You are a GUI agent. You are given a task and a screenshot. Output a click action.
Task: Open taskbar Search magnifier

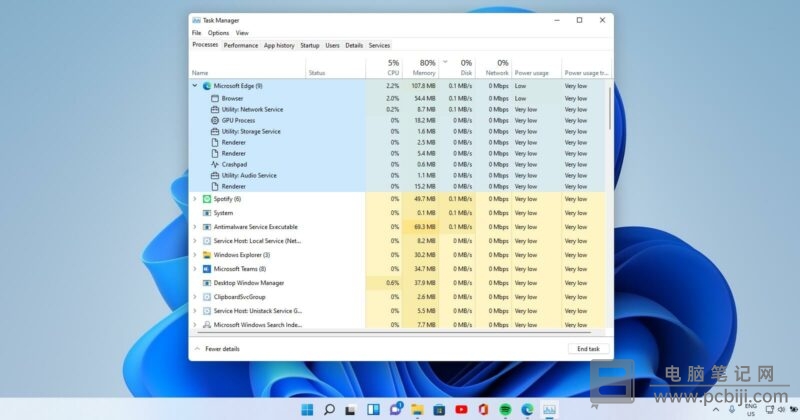(329, 409)
